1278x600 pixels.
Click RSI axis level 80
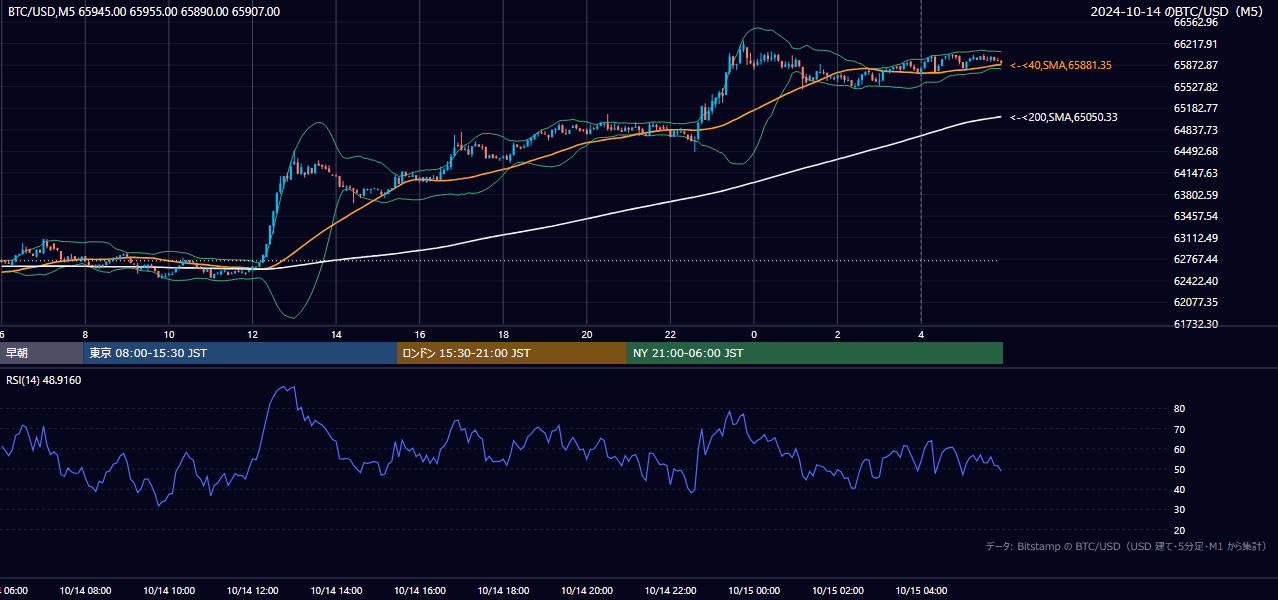click(1179, 409)
